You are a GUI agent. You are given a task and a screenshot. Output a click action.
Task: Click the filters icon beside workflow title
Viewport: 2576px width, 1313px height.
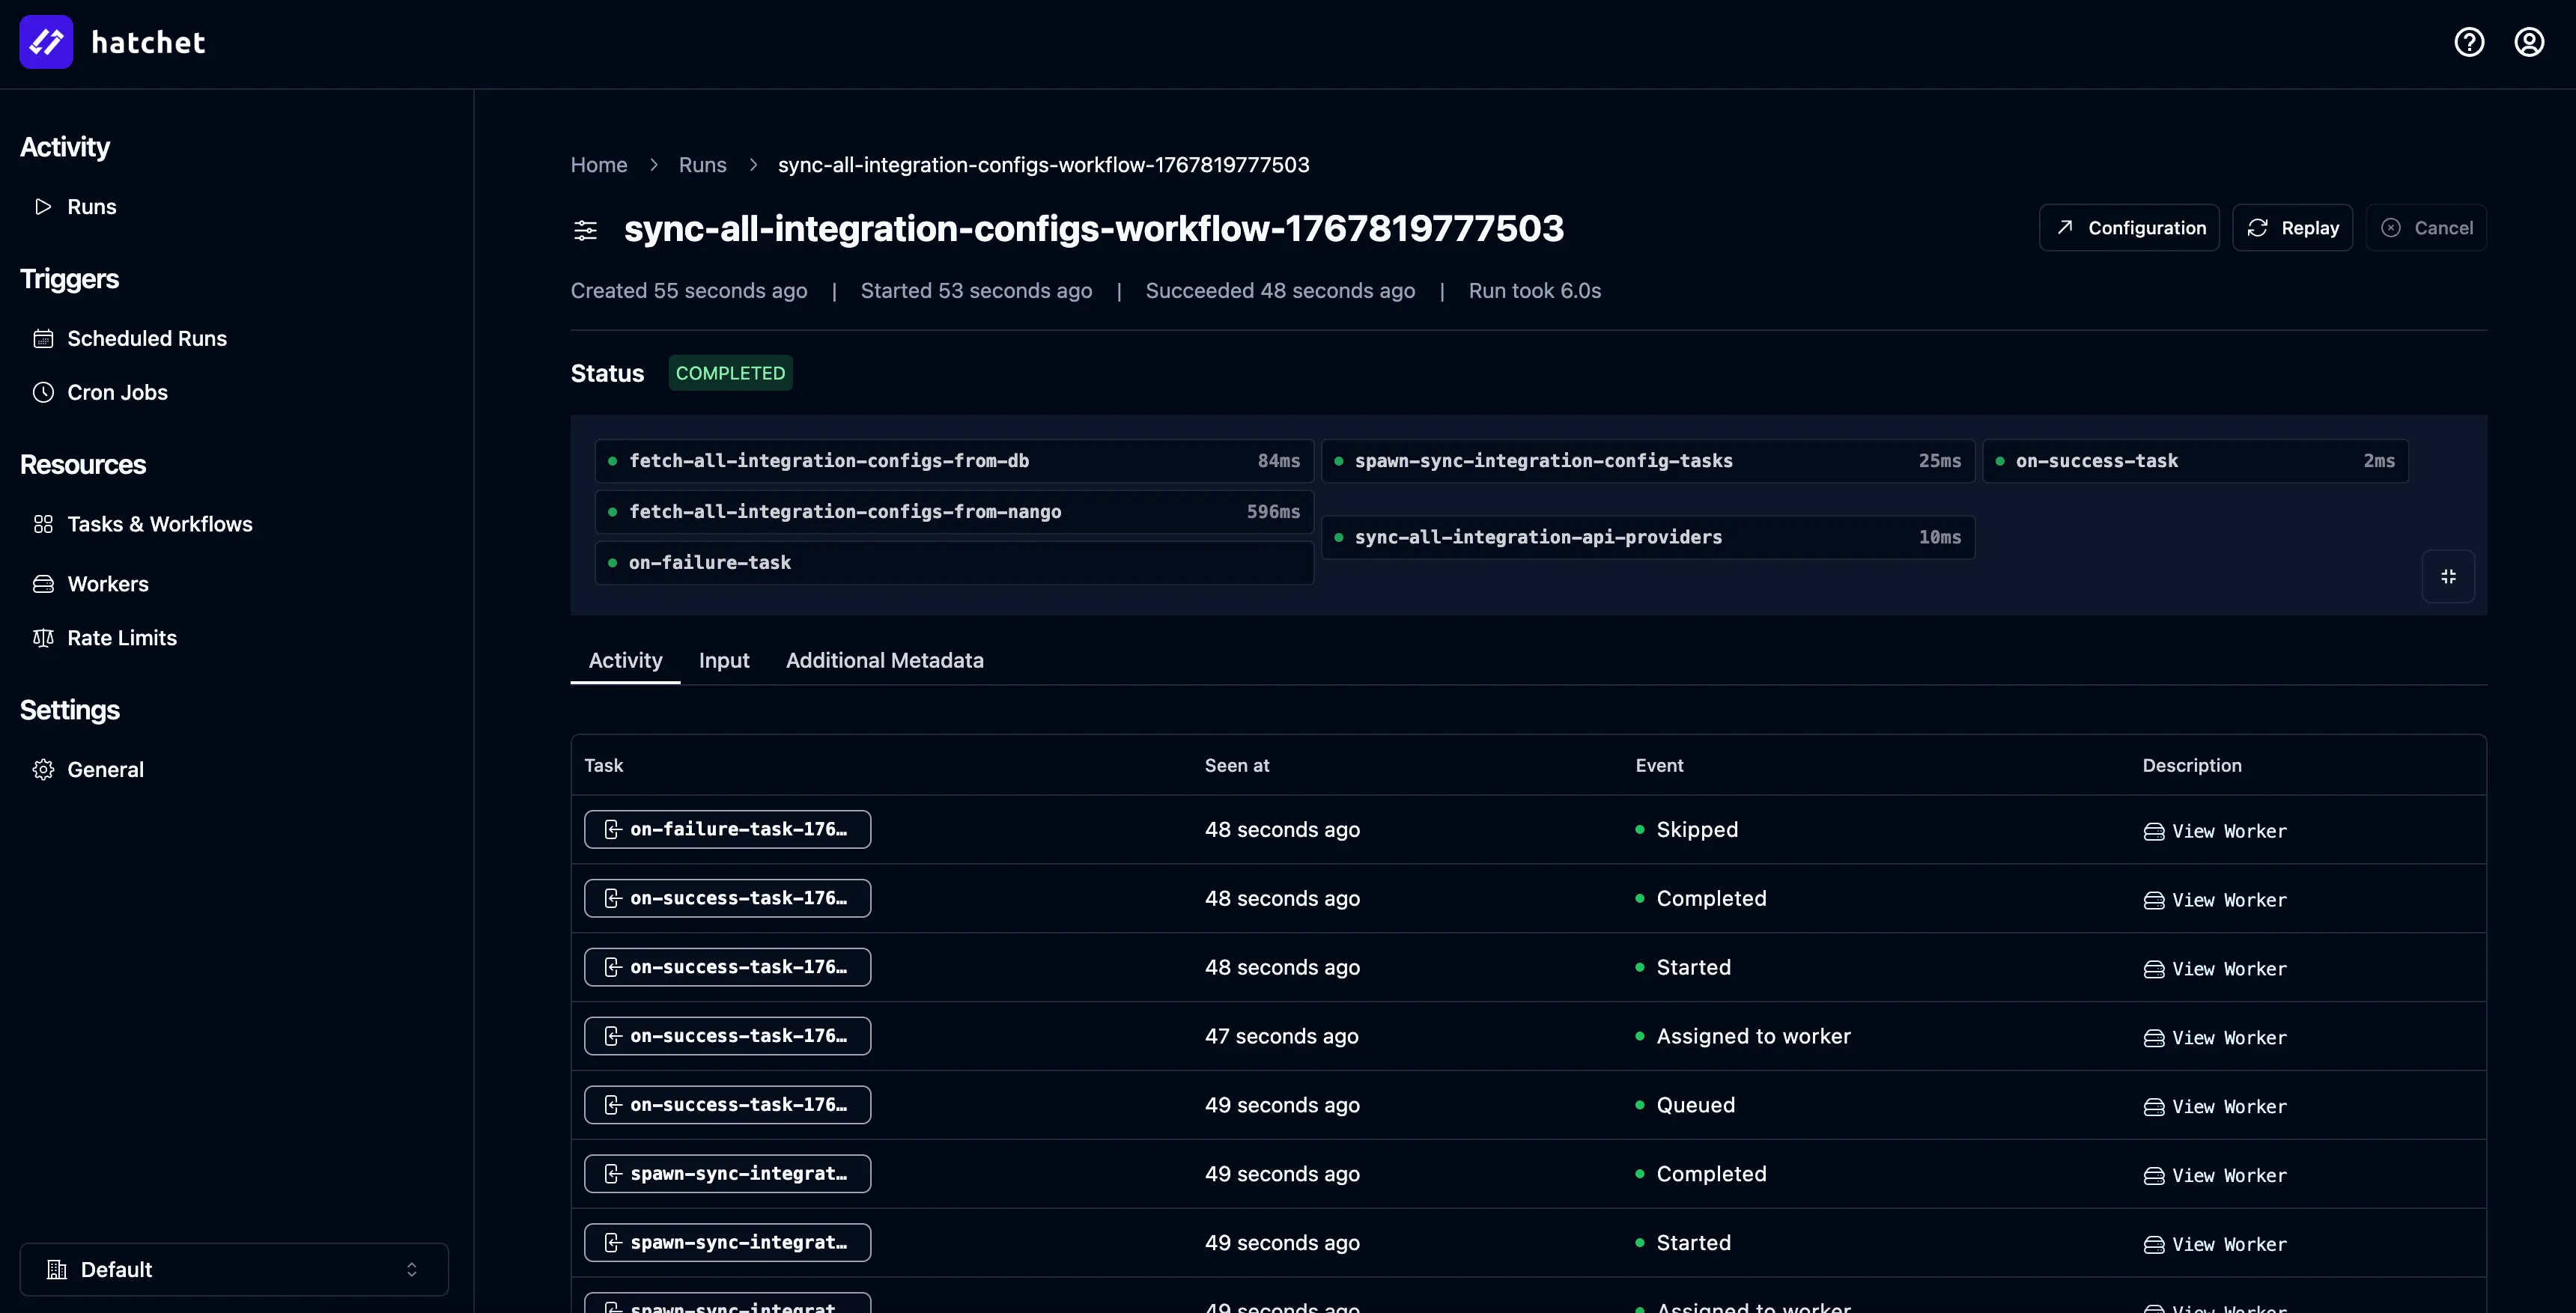586,229
